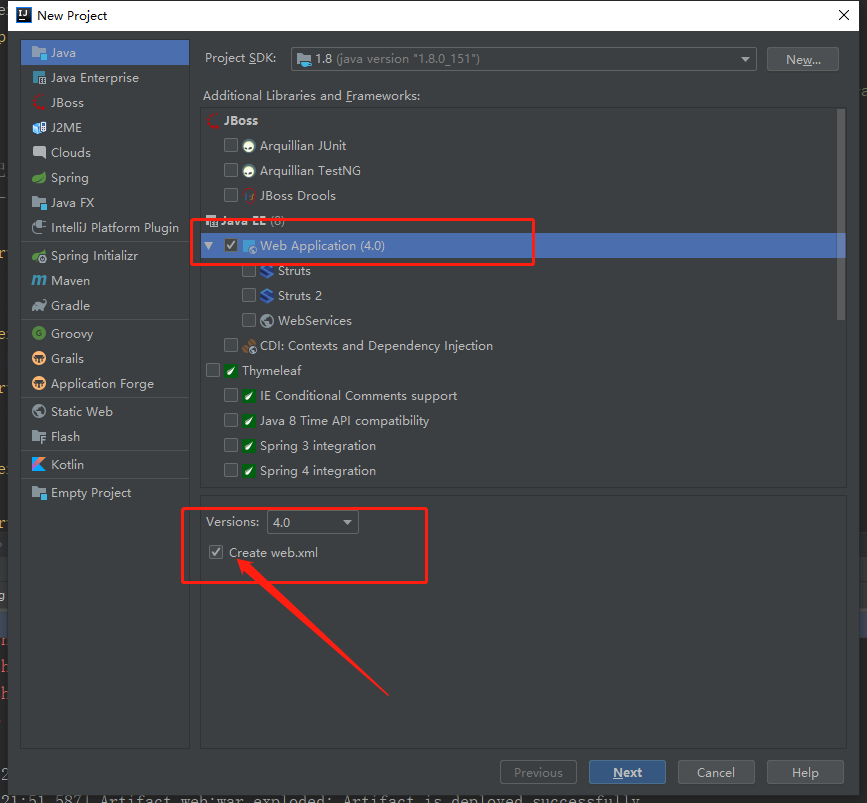Pick the JBoss icon in sidebar

click(39, 103)
